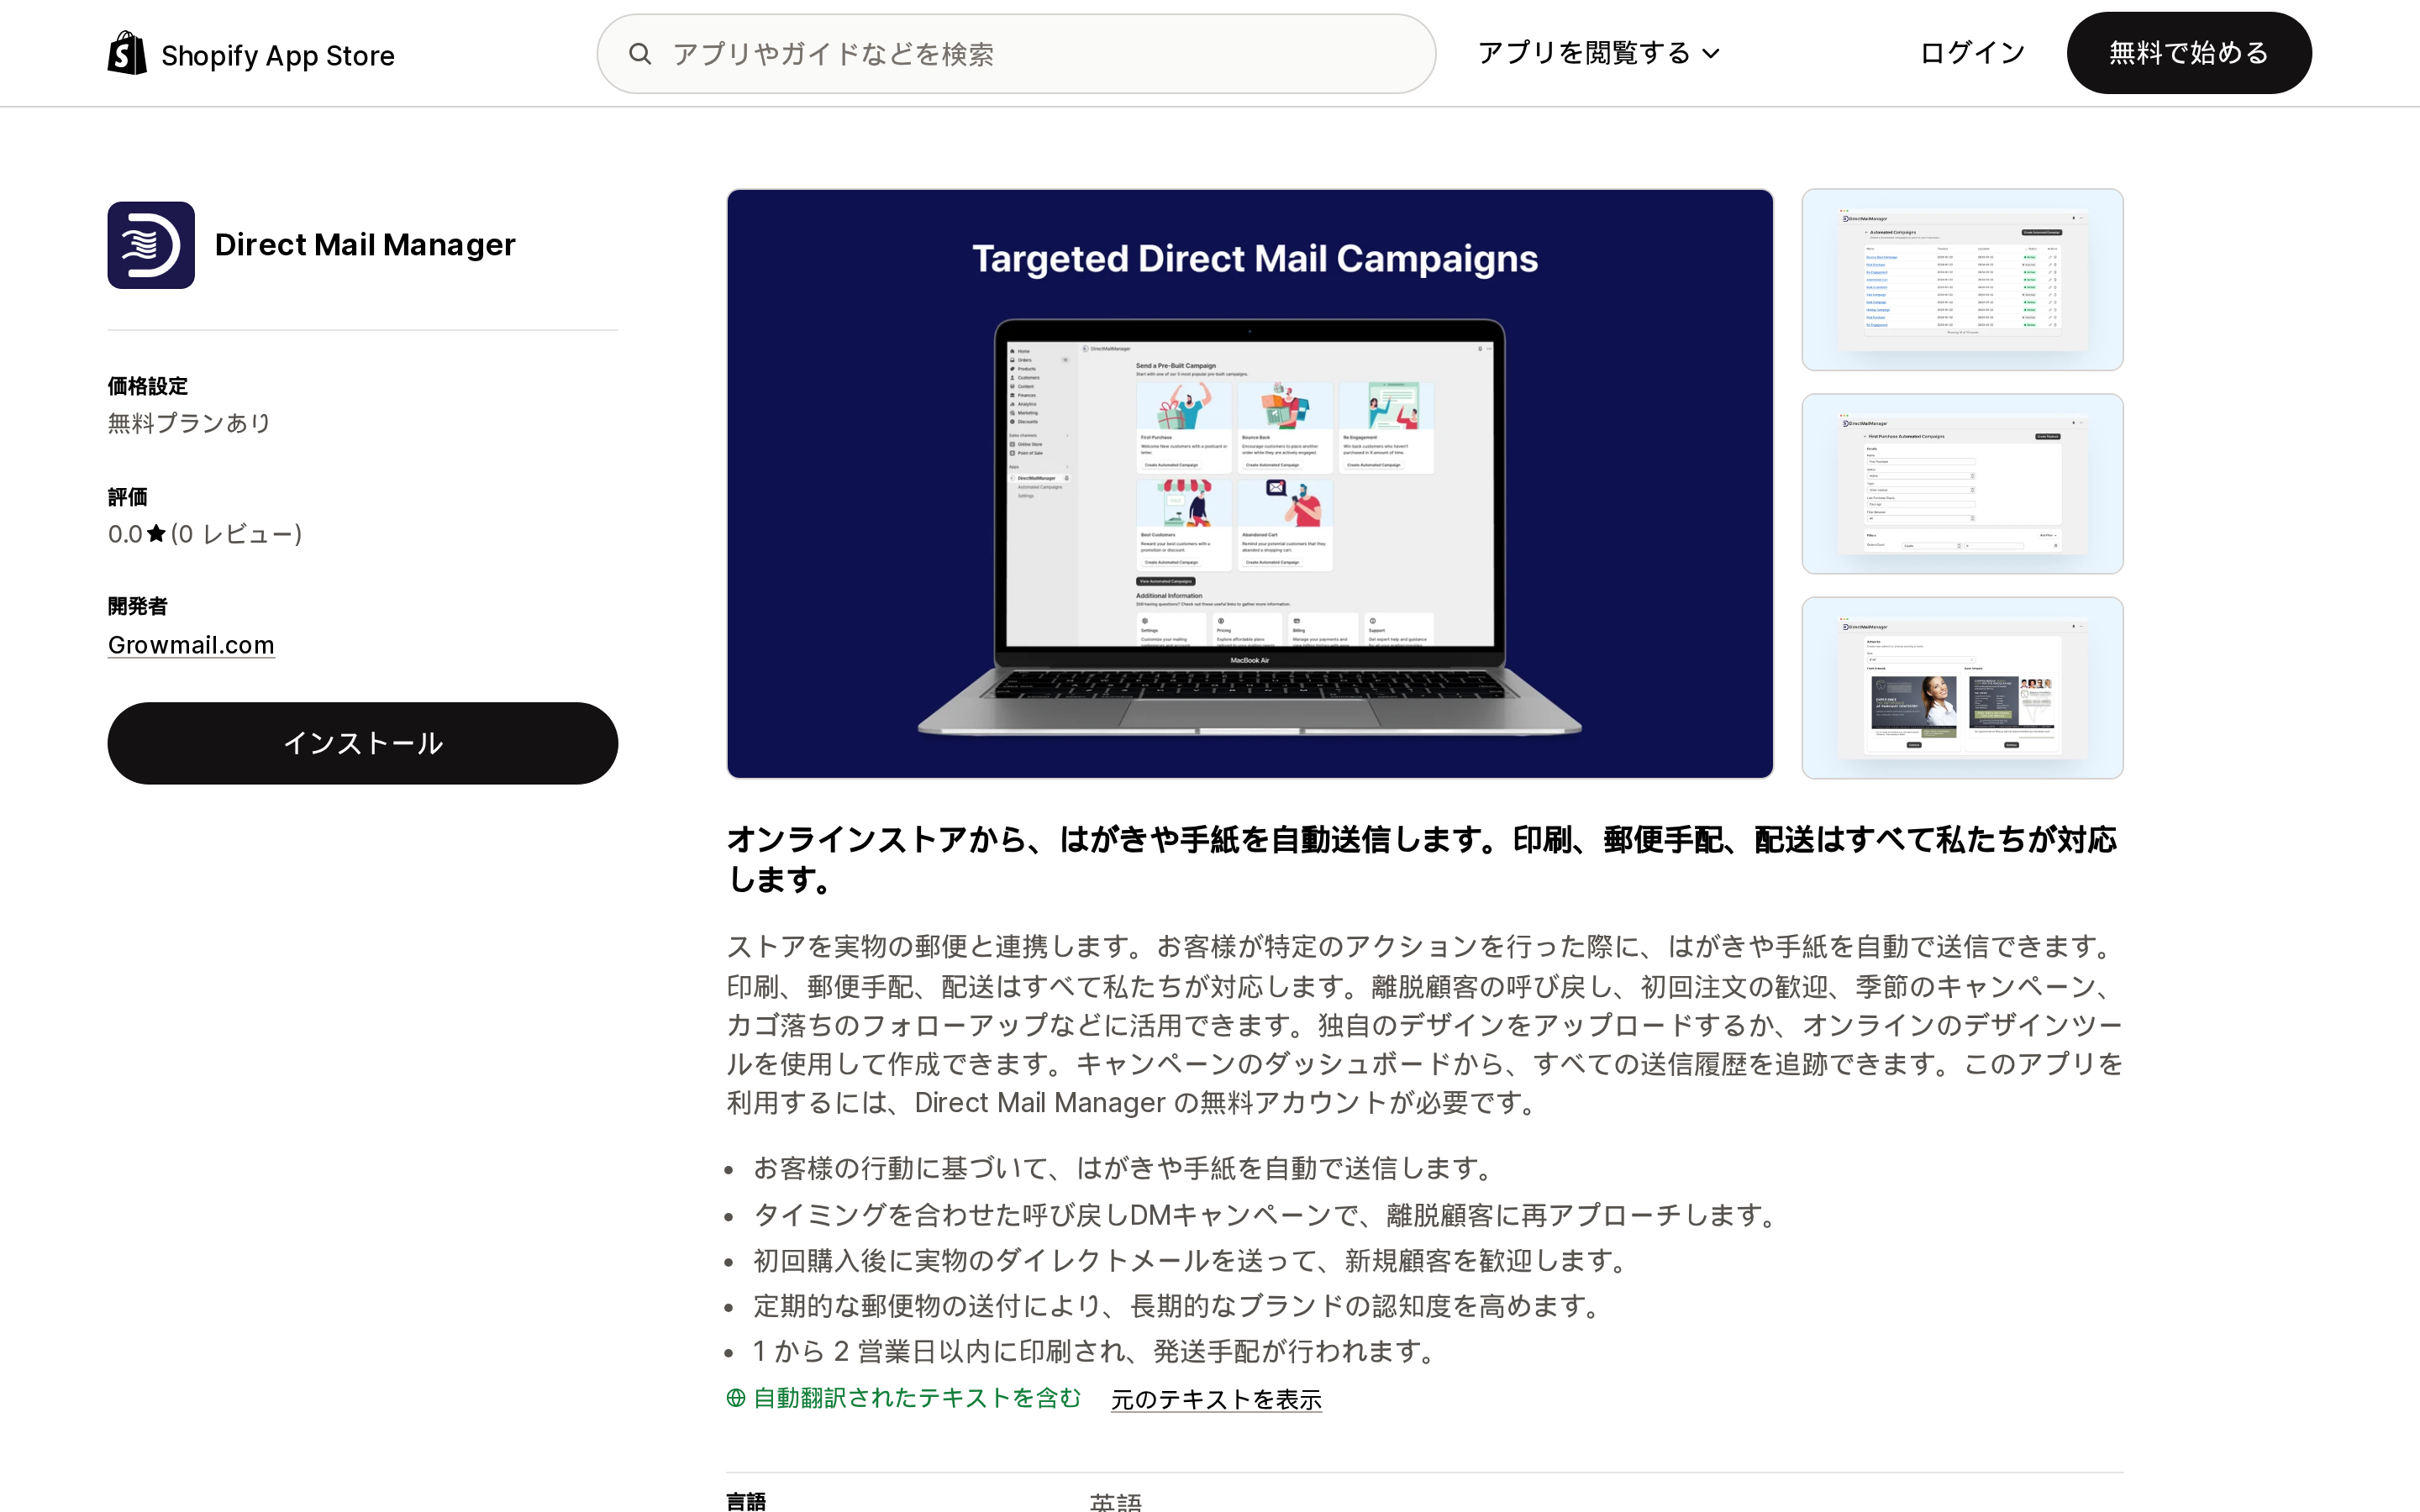Image resolution: width=2420 pixels, height=1512 pixels.
Task: Click the インストール button
Action: tap(363, 743)
